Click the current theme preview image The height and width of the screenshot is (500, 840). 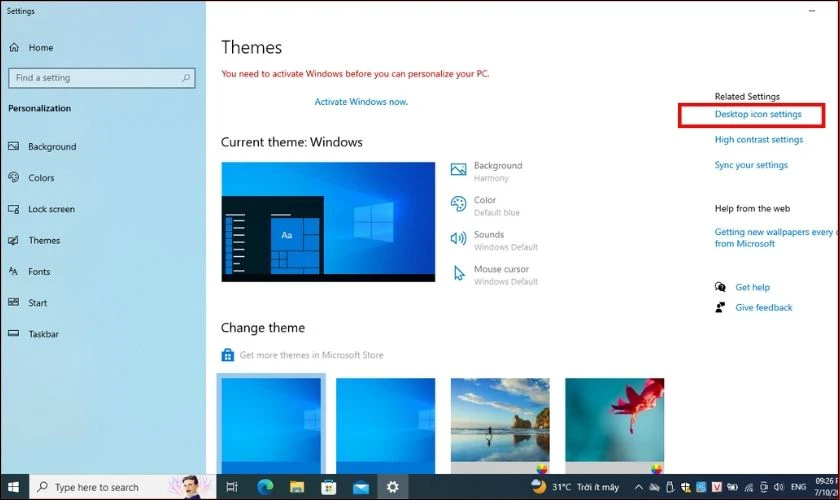pos(328,222)
